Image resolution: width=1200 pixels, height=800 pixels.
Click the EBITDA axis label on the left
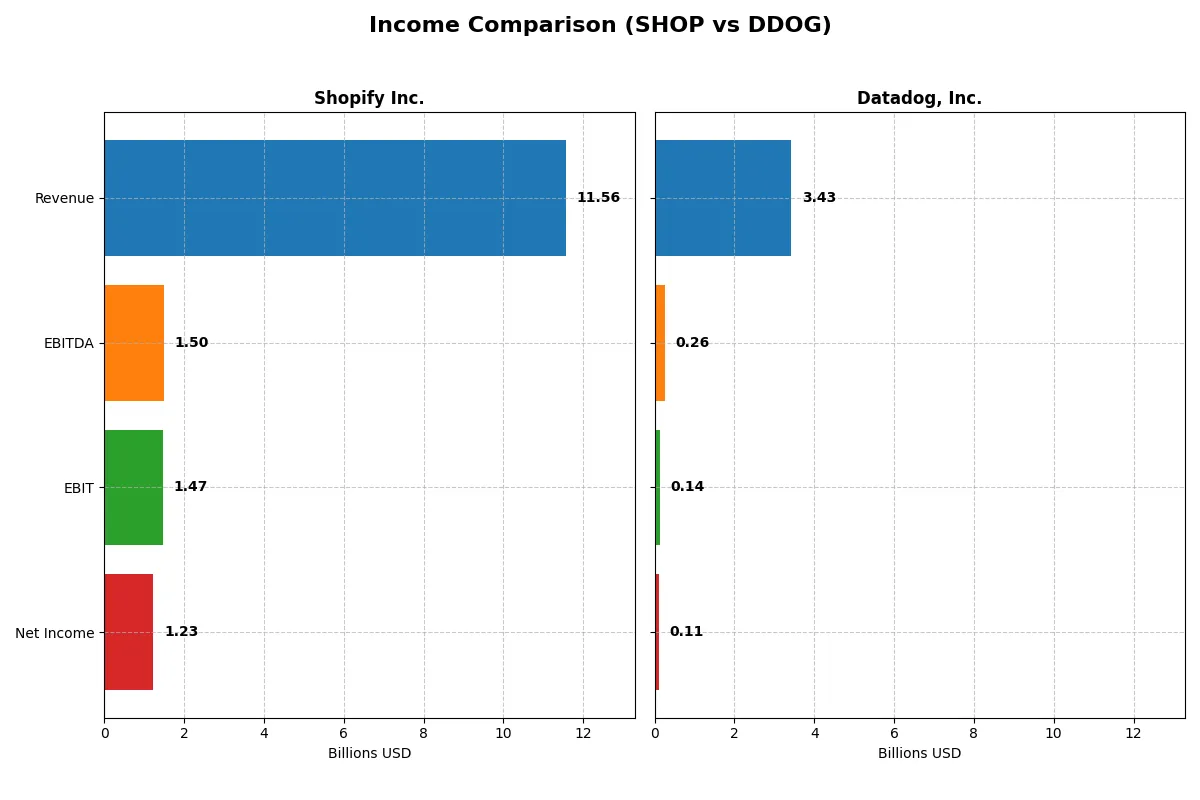tap(67, 343)
